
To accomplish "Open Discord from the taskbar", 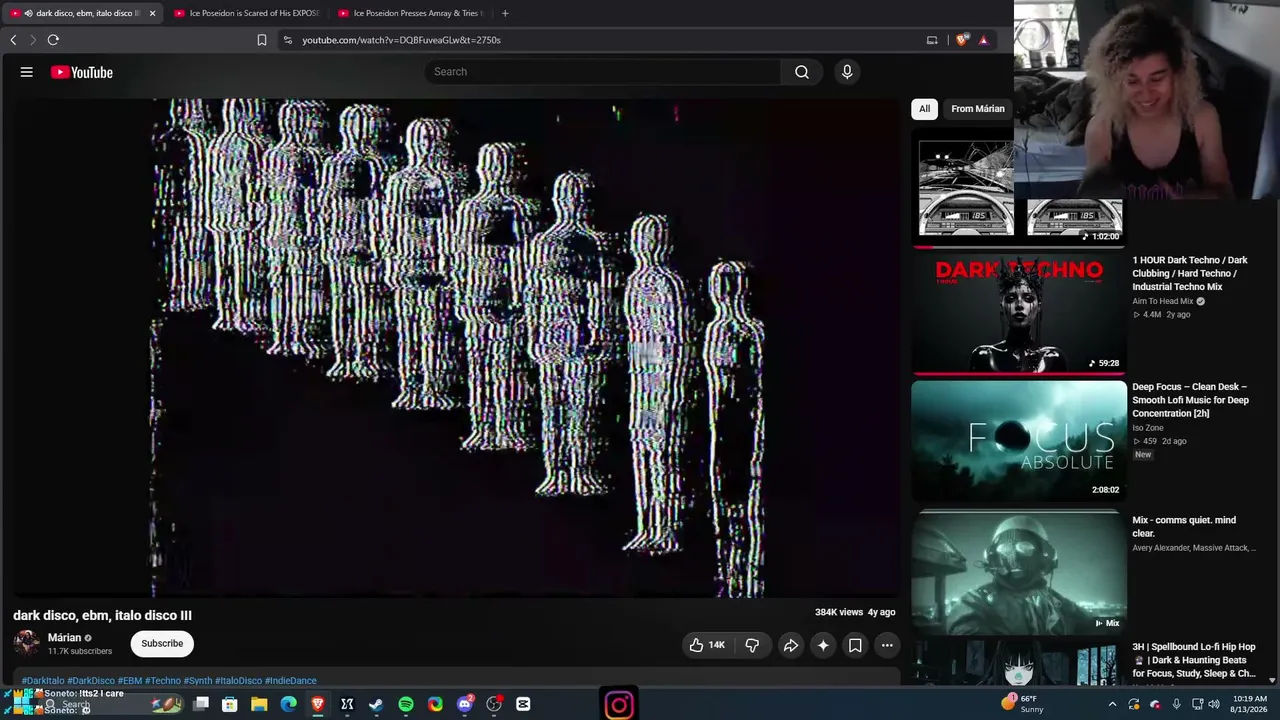I will [465, 704].
